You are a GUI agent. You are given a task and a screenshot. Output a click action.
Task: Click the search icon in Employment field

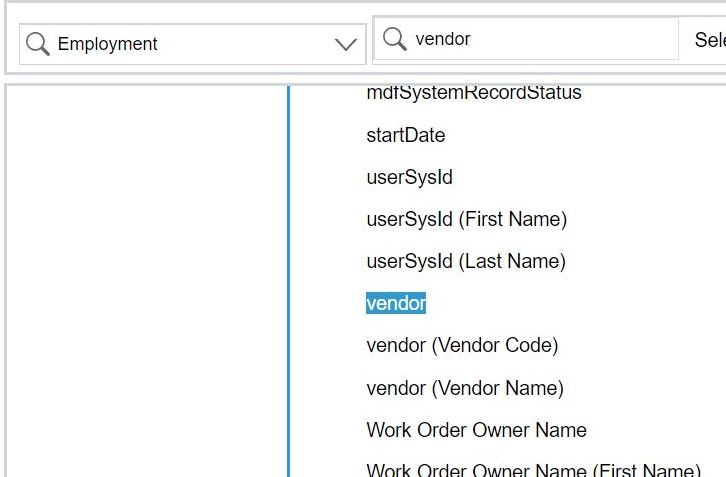coord(38,44)
